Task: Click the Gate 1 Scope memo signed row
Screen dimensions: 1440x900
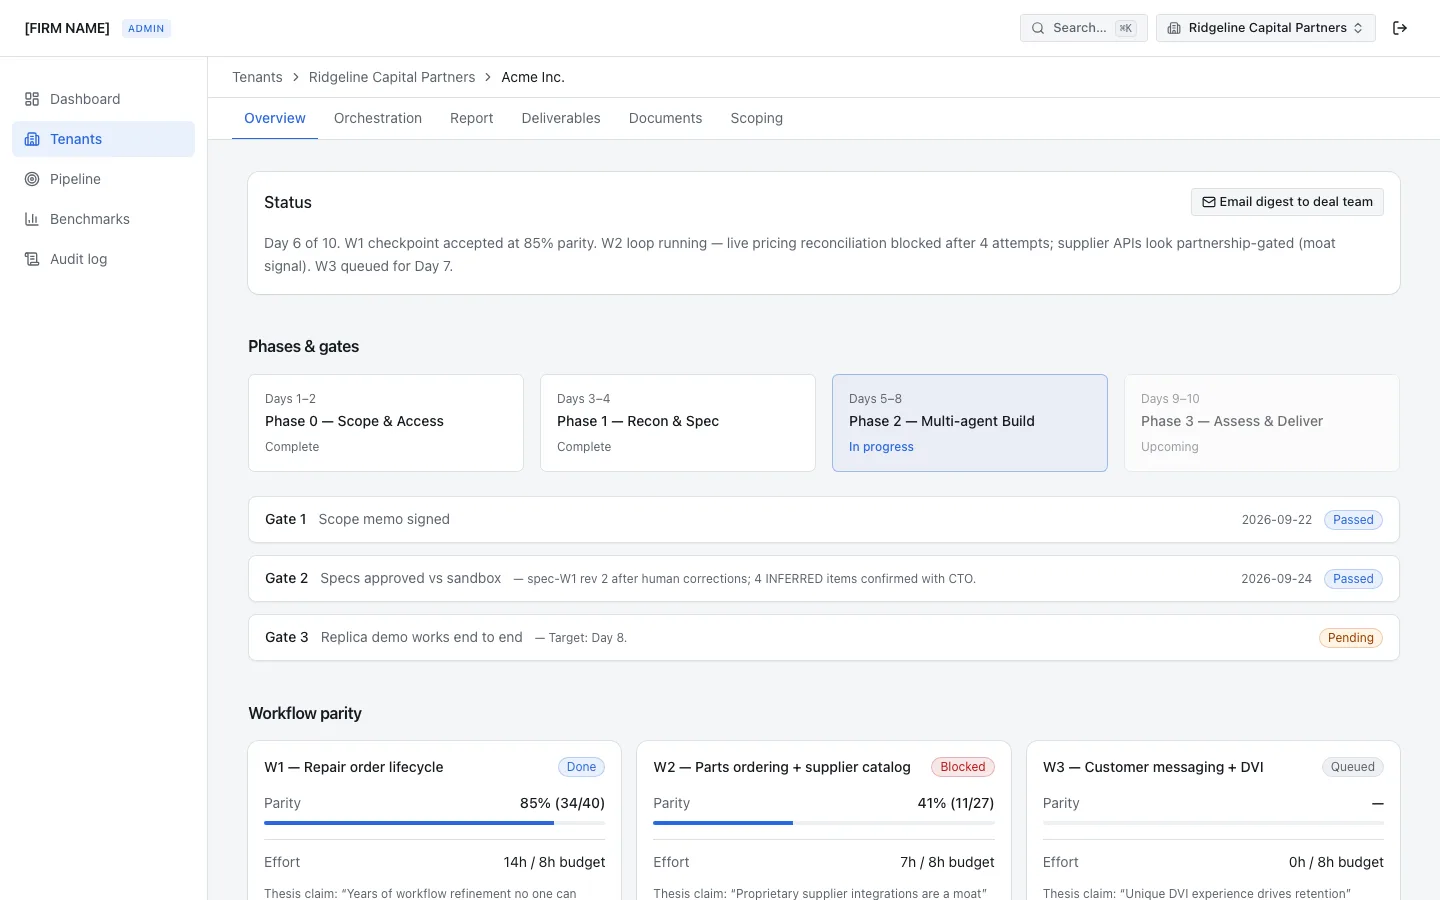Action: 824,520
